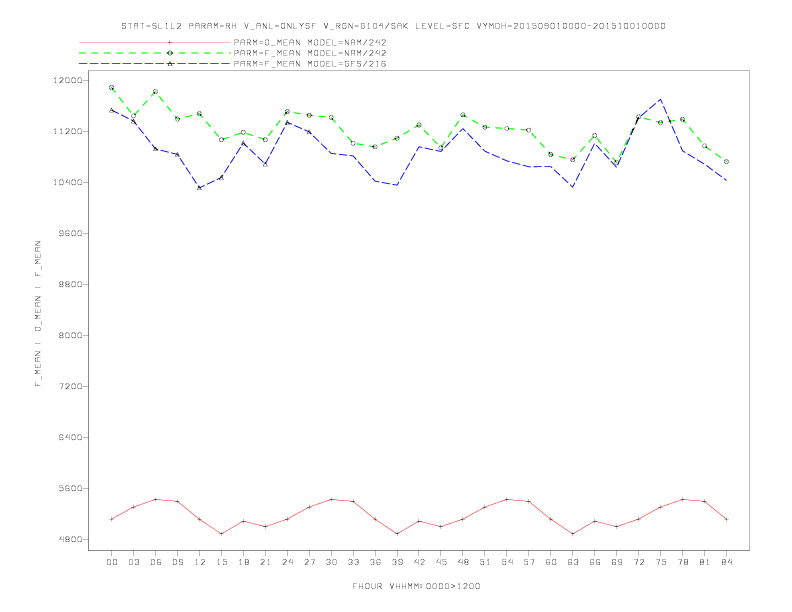This screenshot has width=792, height=612.
Task: Click forecast hour 51 on the x-axis
Action: [485, 562]
